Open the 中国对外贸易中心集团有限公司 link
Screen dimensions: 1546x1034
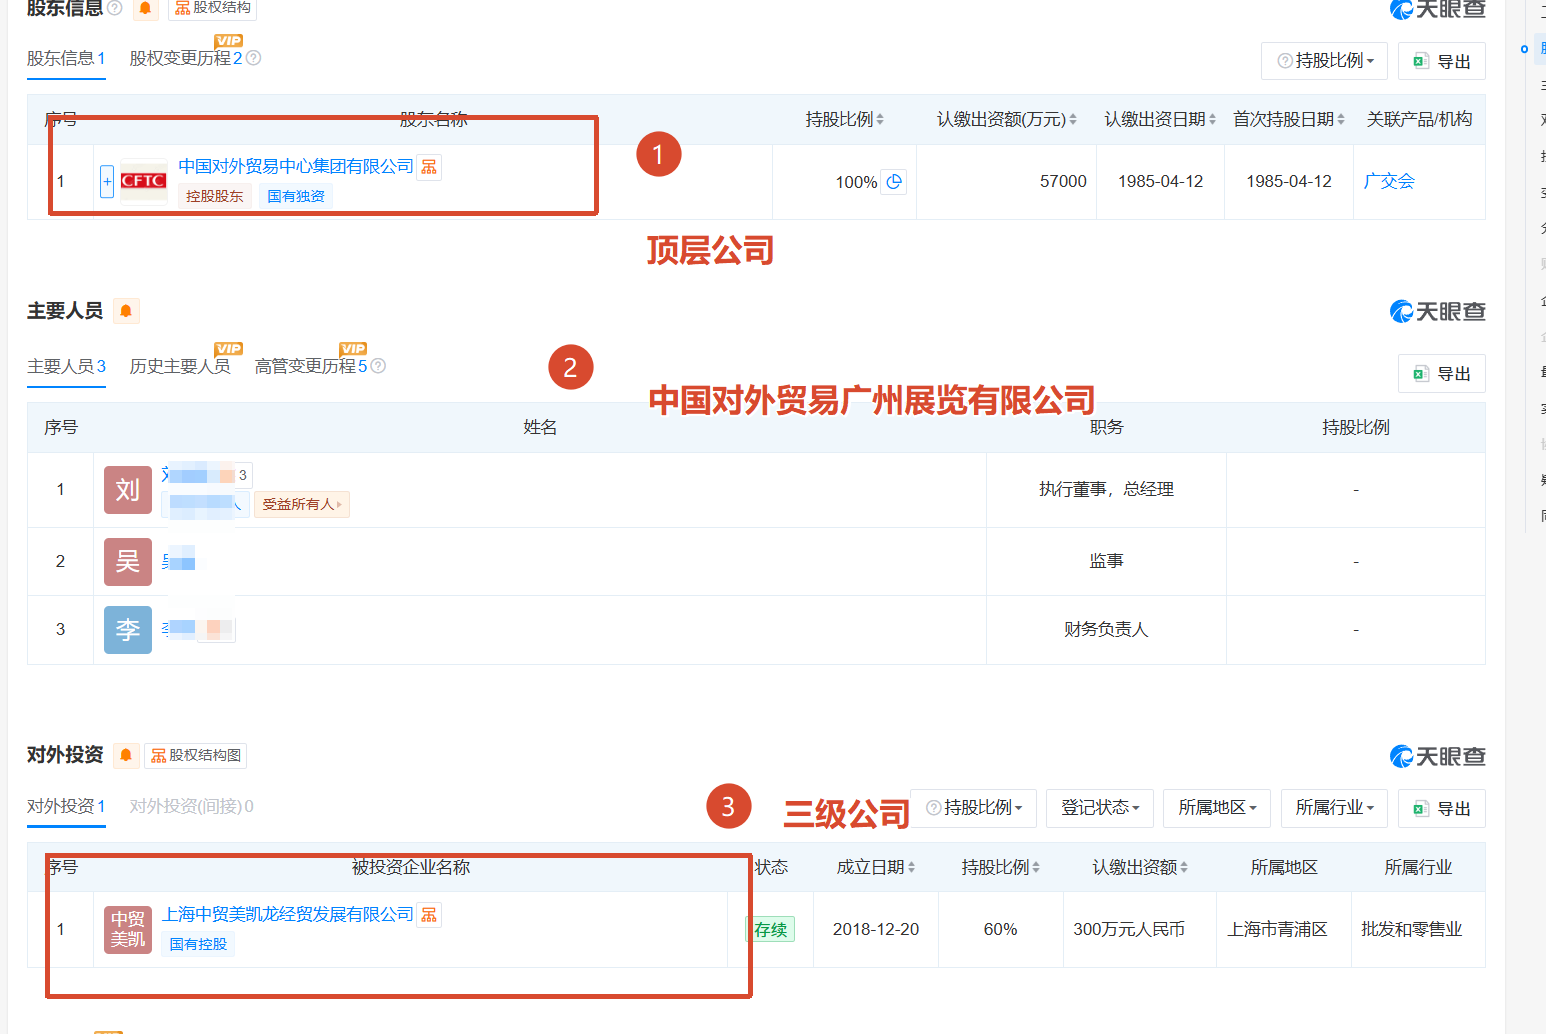click(296, 166)
